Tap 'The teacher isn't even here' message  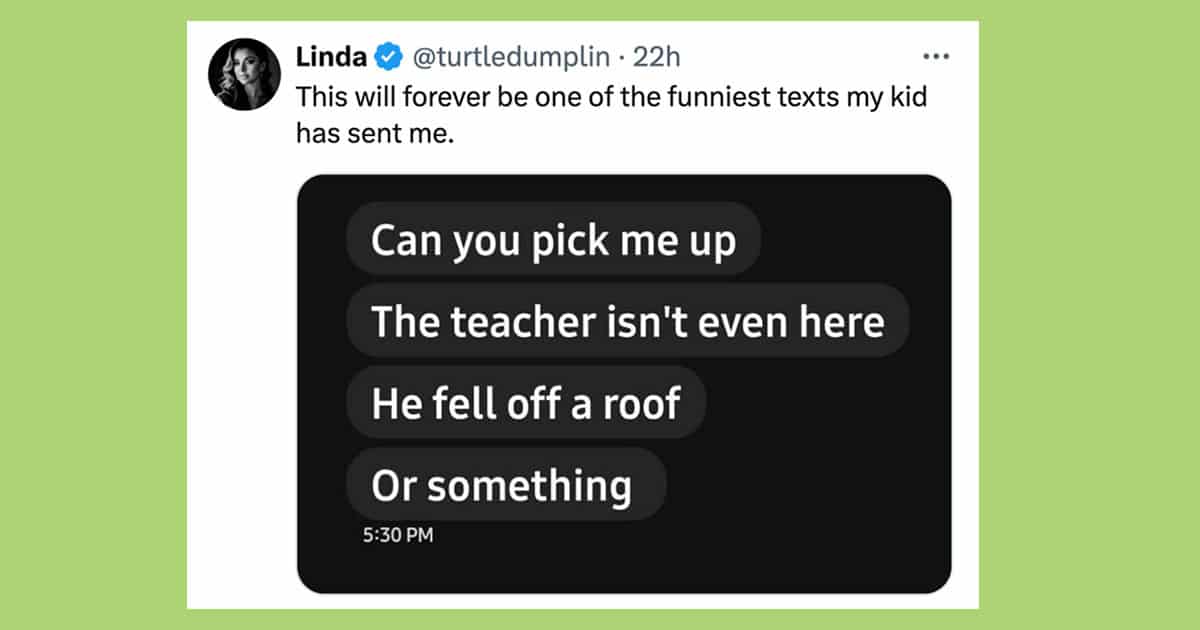(627, 322)
